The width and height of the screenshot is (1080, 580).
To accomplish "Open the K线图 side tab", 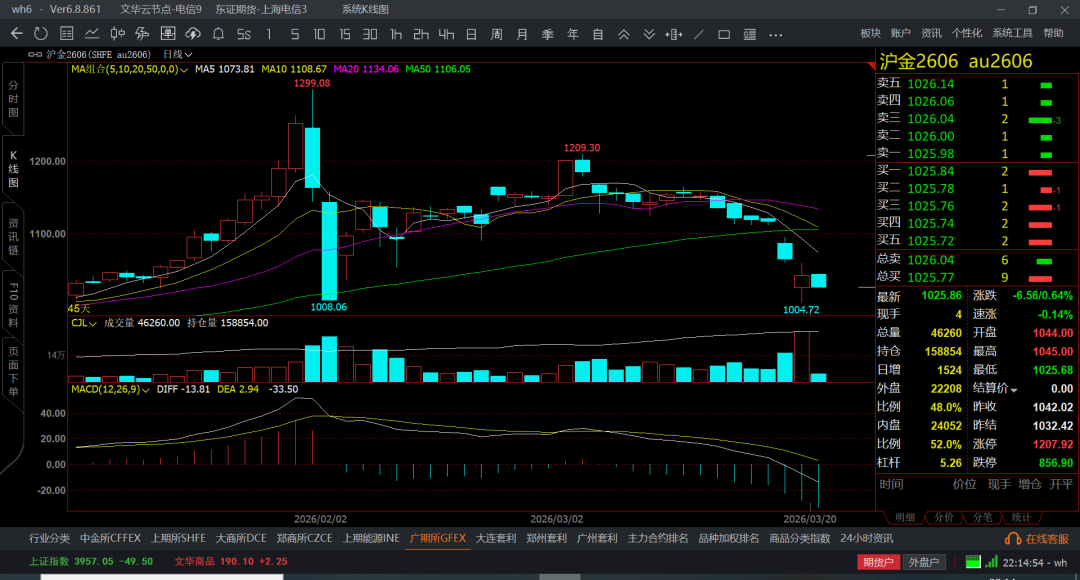I will [x=13, y=169].
